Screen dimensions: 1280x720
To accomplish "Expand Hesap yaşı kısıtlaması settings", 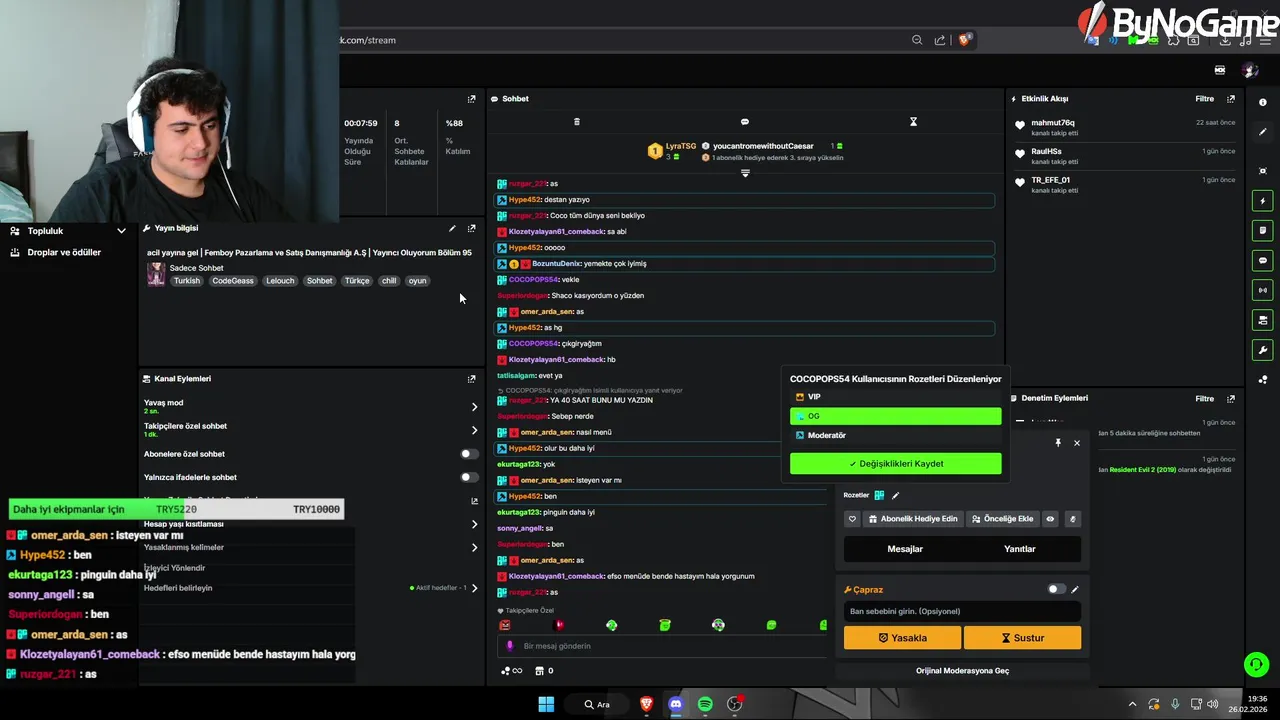I will [x=474, y=524].
